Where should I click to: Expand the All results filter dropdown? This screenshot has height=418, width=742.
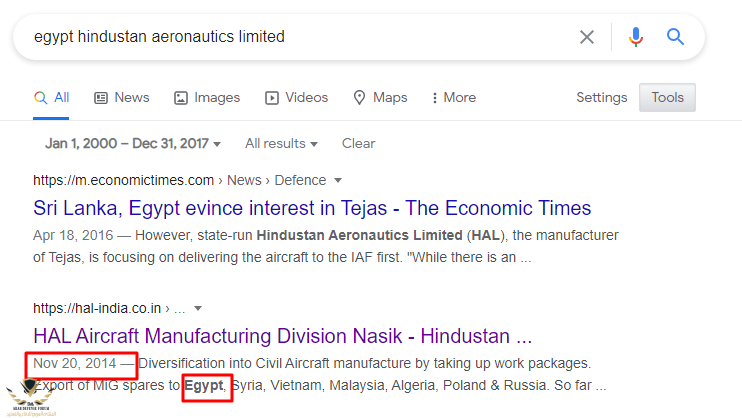tap(281, 143)
